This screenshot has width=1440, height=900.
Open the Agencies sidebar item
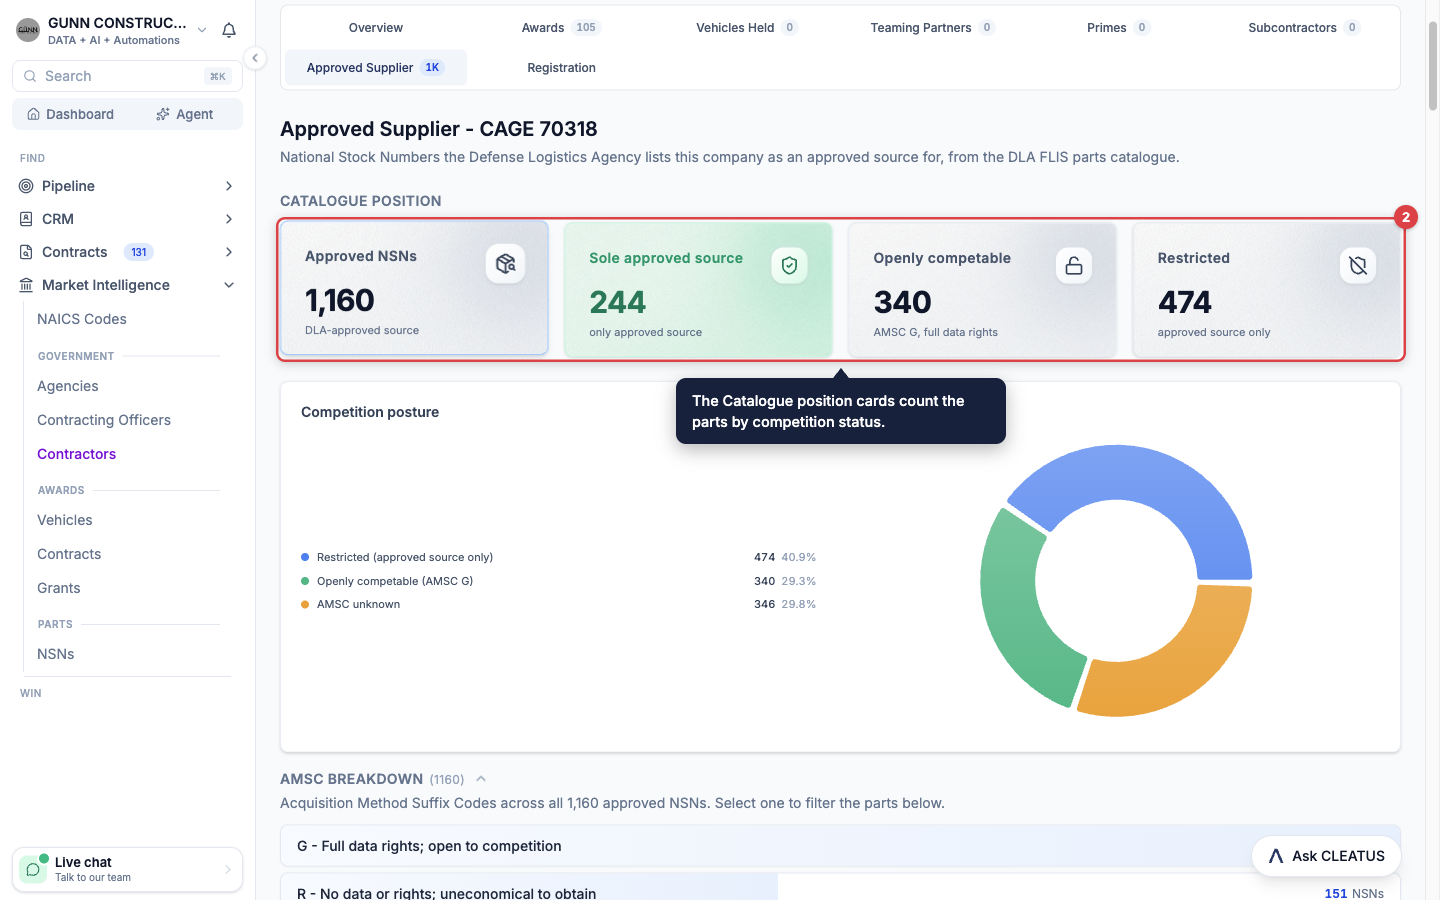(68, 386)
